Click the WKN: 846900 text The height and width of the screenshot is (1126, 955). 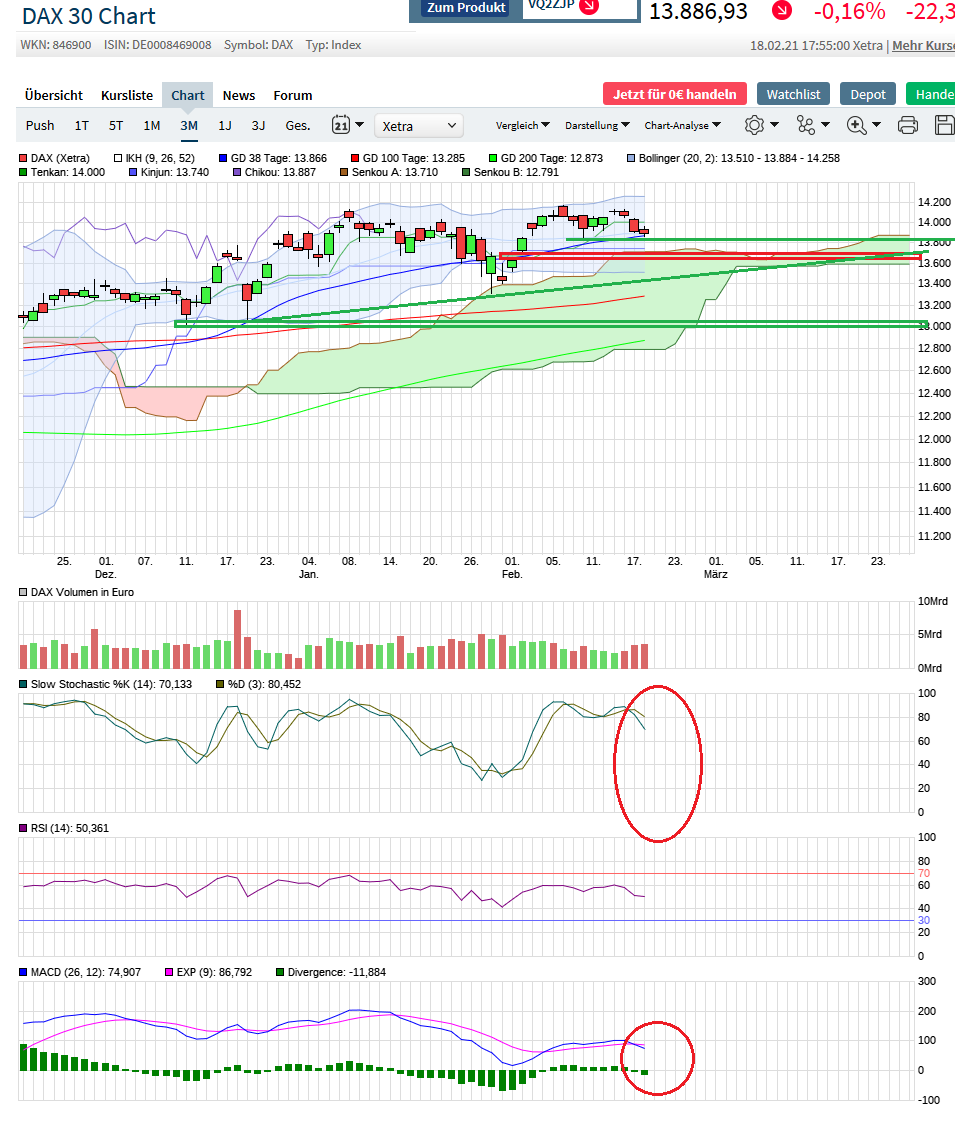coord(56,45)
